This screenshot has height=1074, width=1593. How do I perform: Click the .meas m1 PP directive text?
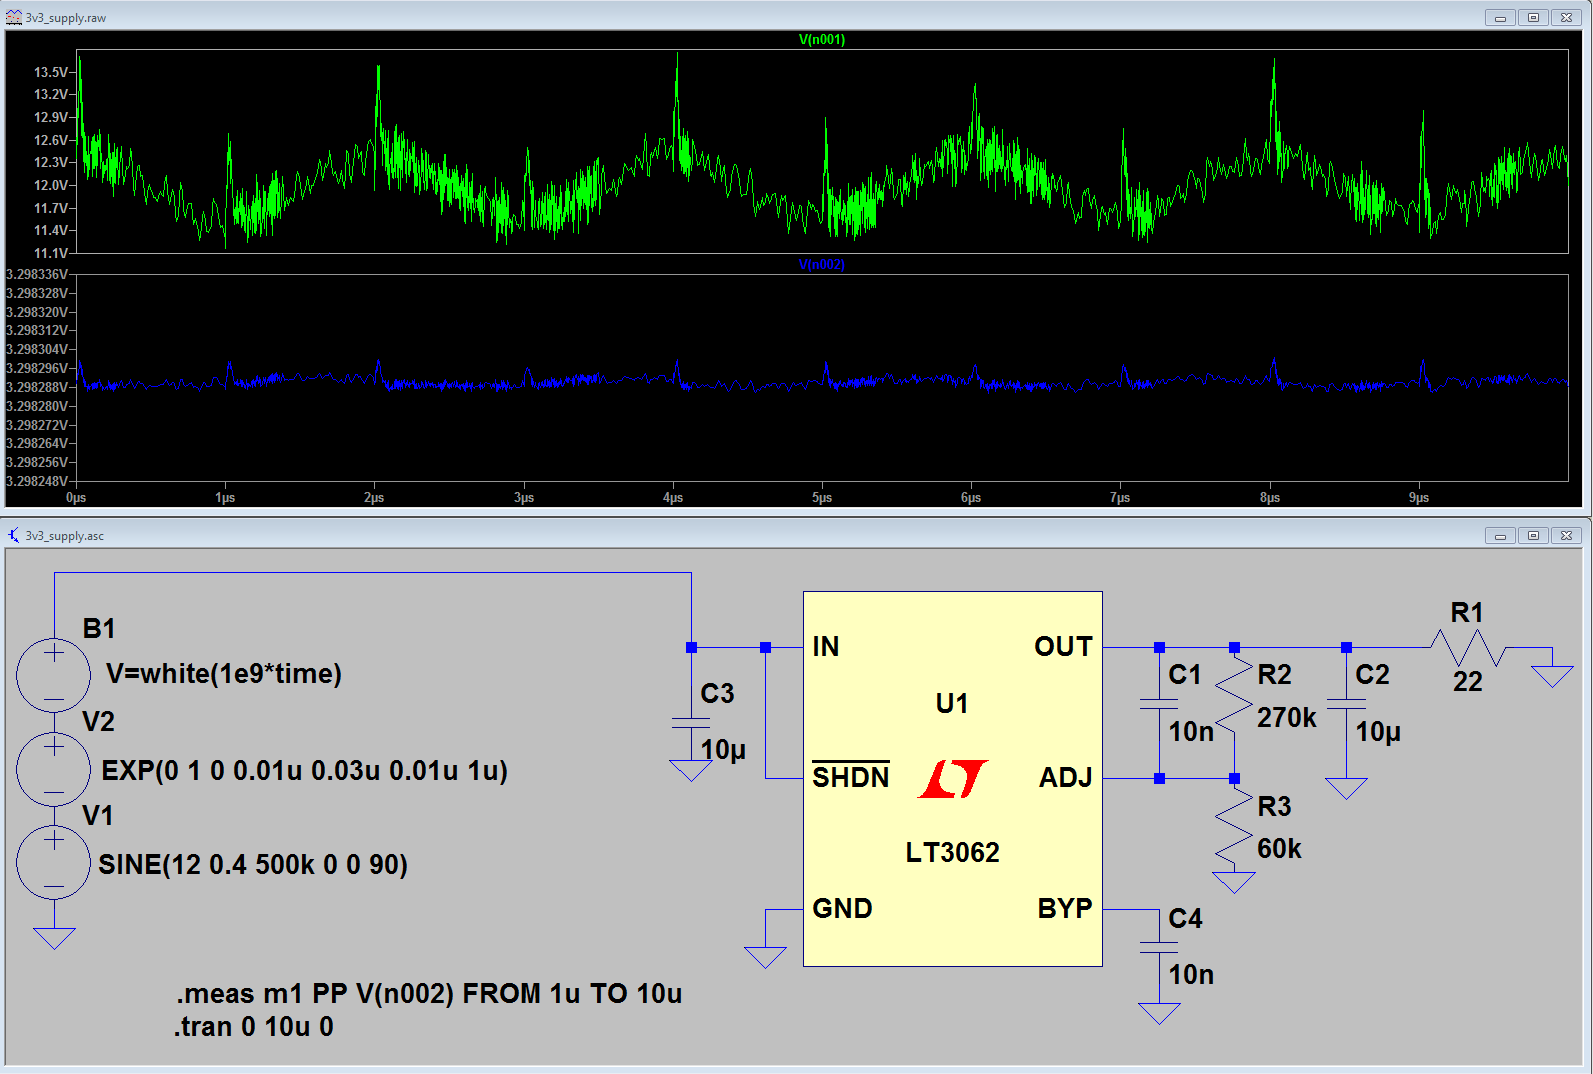pos(429,994)
